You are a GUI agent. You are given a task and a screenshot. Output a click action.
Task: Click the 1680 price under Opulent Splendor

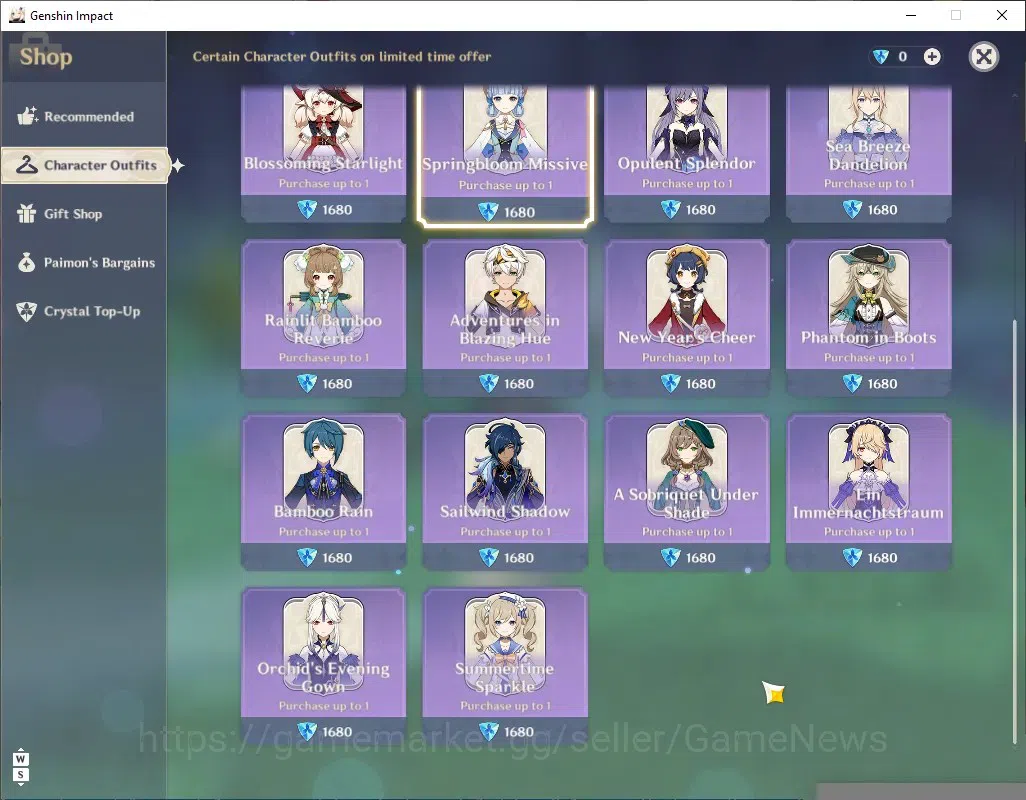[700, 210]
